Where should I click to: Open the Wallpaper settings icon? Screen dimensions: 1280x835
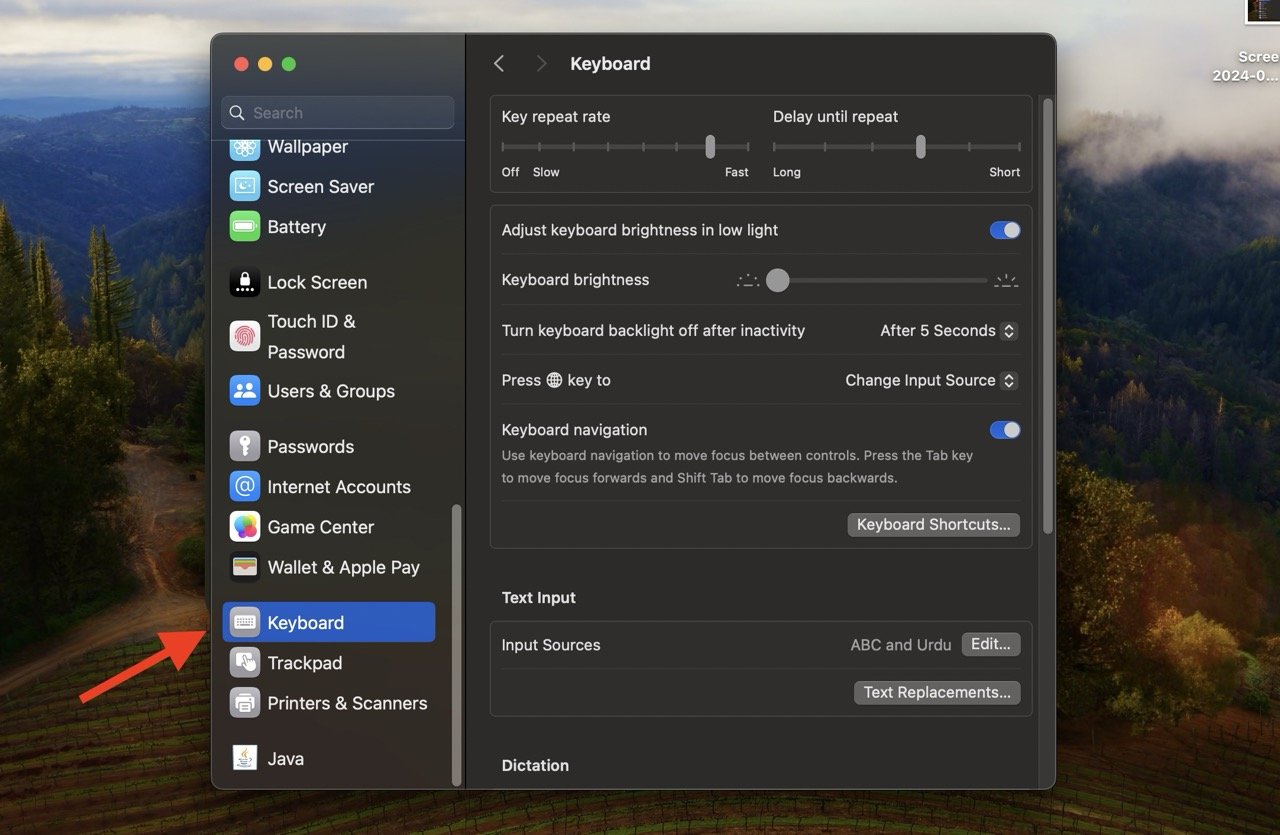(243, 146)
